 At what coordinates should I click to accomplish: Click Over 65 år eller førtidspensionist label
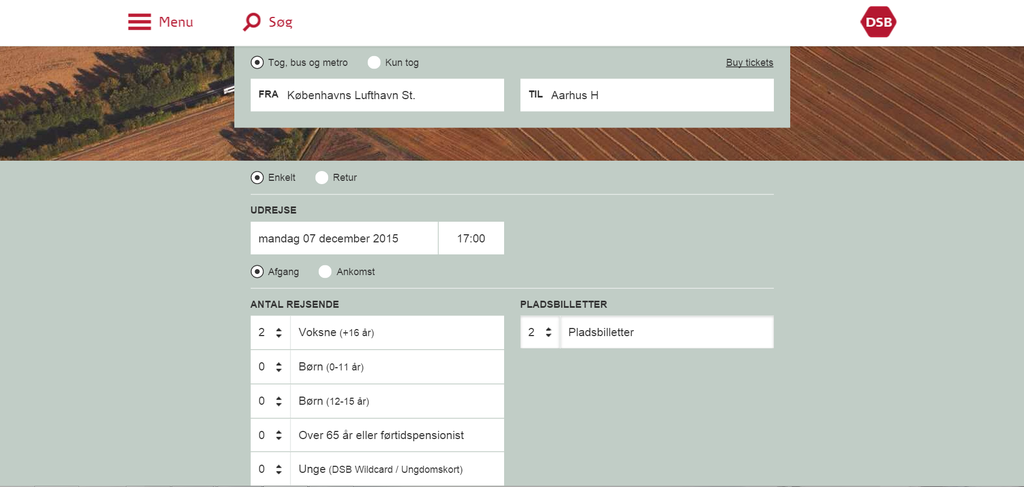pyautogui.click(x=381, y=435)
